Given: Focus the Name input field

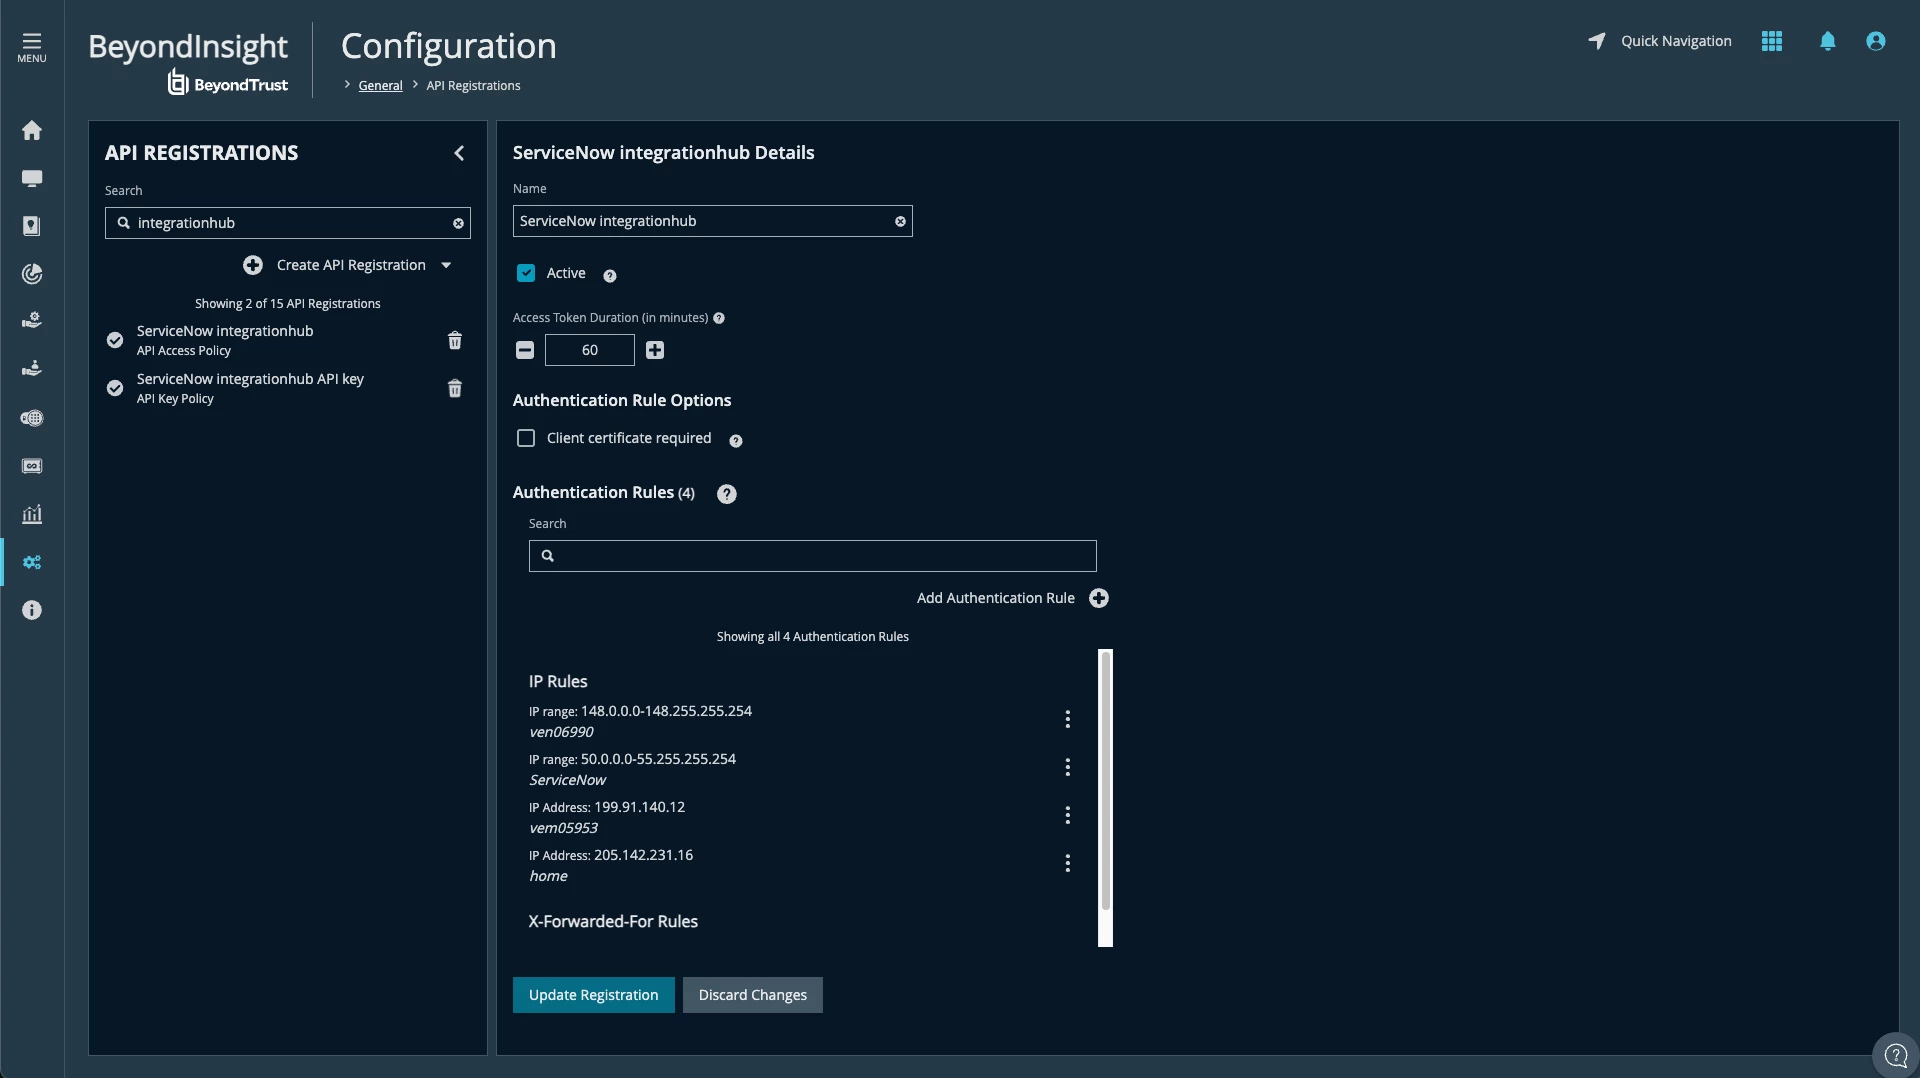Looking at the screenshot, I should coord(712,221).
